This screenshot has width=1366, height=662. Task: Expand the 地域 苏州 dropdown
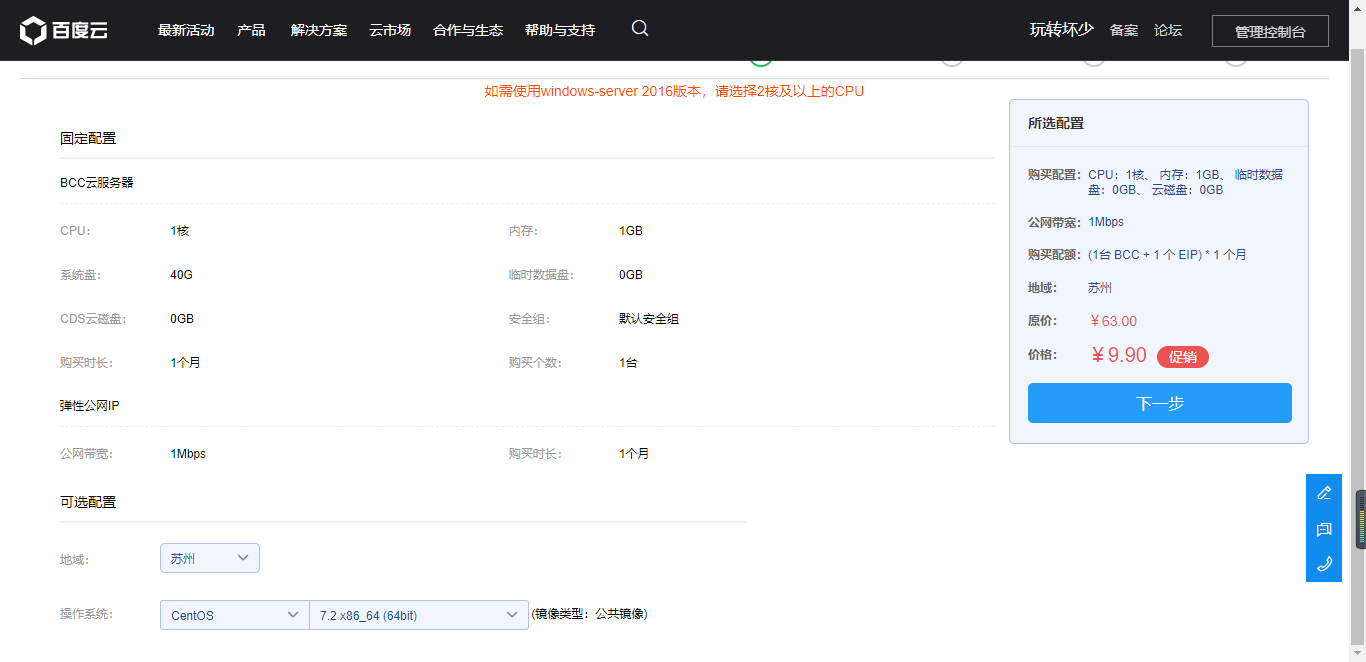click(x=210, y=558)
